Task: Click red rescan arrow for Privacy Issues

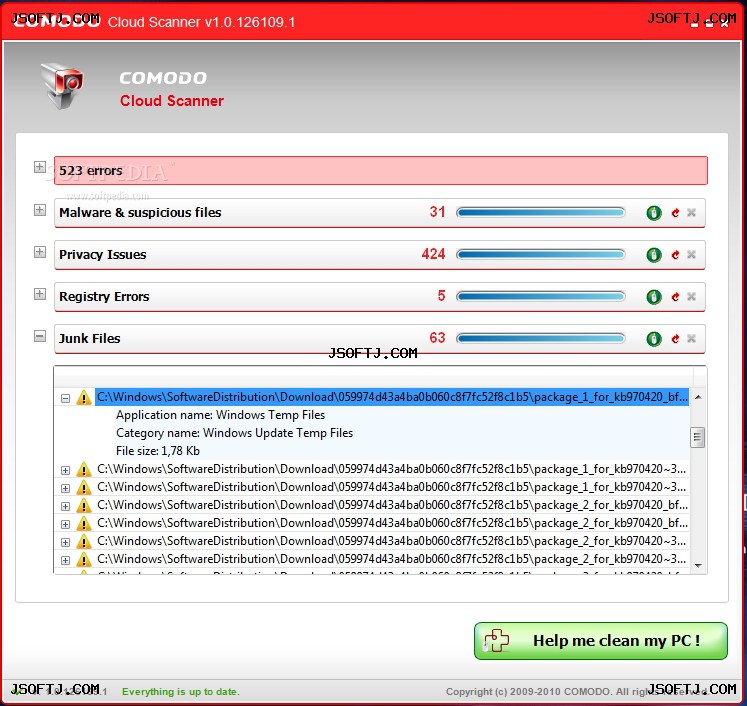Action: click(x=675, y=255)
